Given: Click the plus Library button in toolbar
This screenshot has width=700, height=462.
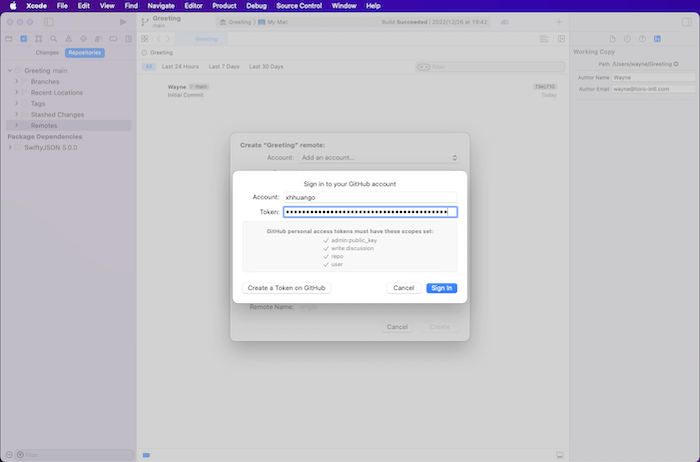Looking at the screenshot, I should coord(559,22).
